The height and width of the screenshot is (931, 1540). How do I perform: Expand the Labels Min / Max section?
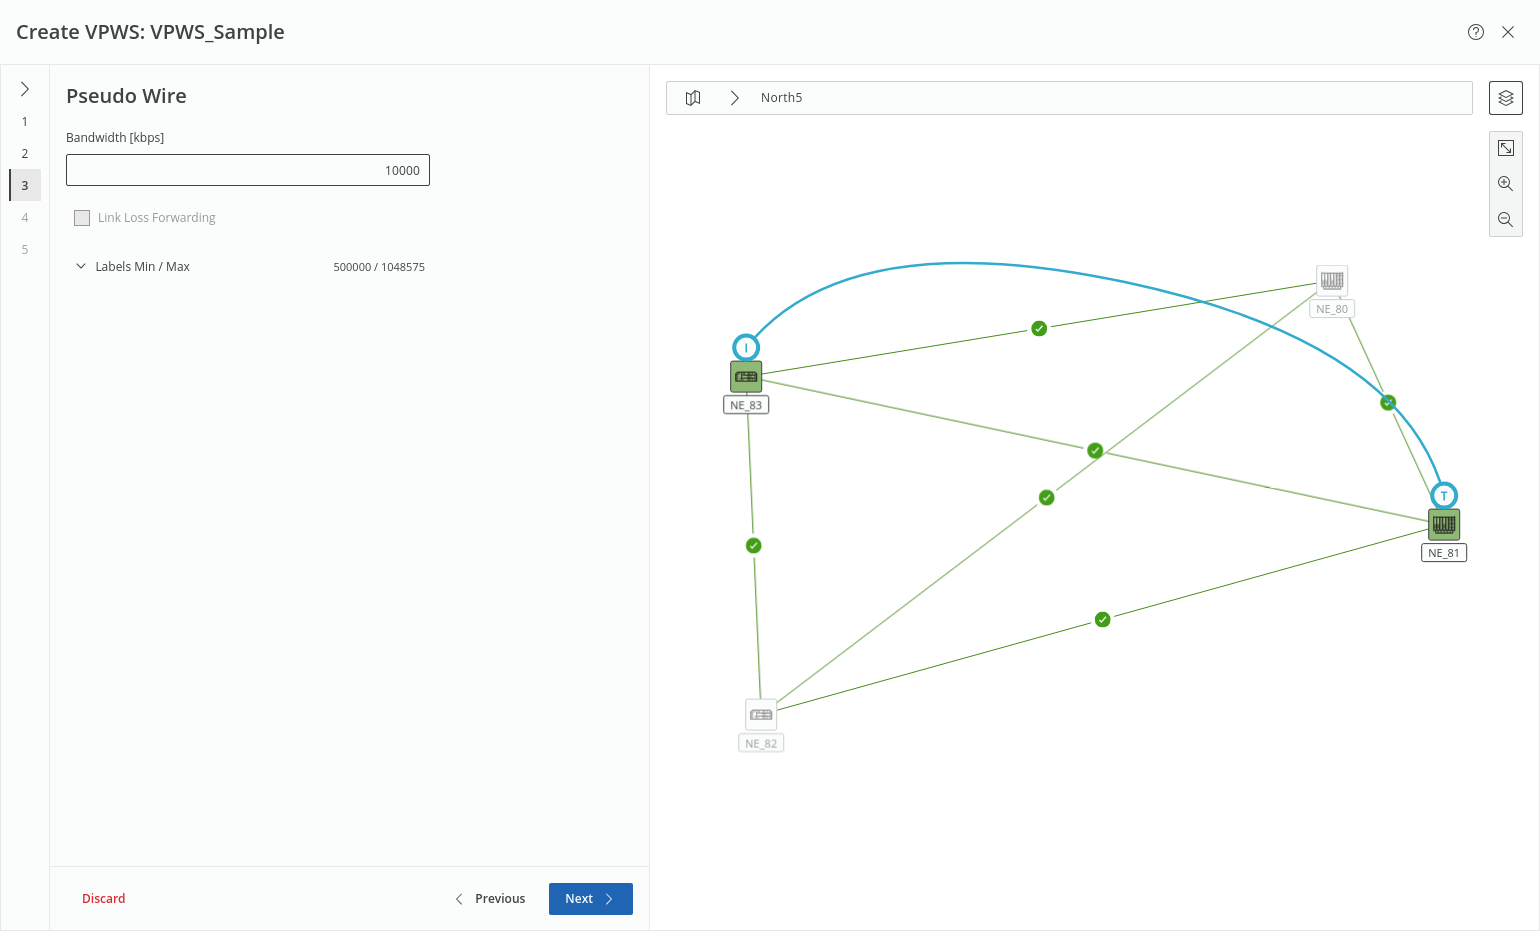click(81, 267)
